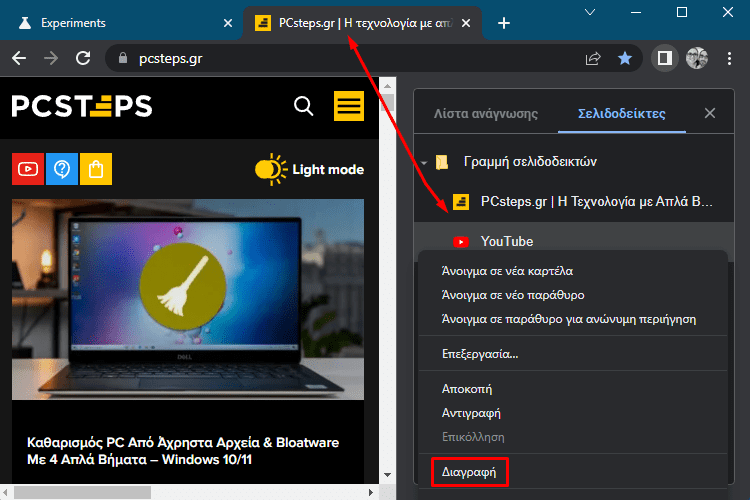
Task: Collapse the Γραμμή σελιδοδεικτών folder arrow
Action: pyautogui.click(x=424, y=163)
